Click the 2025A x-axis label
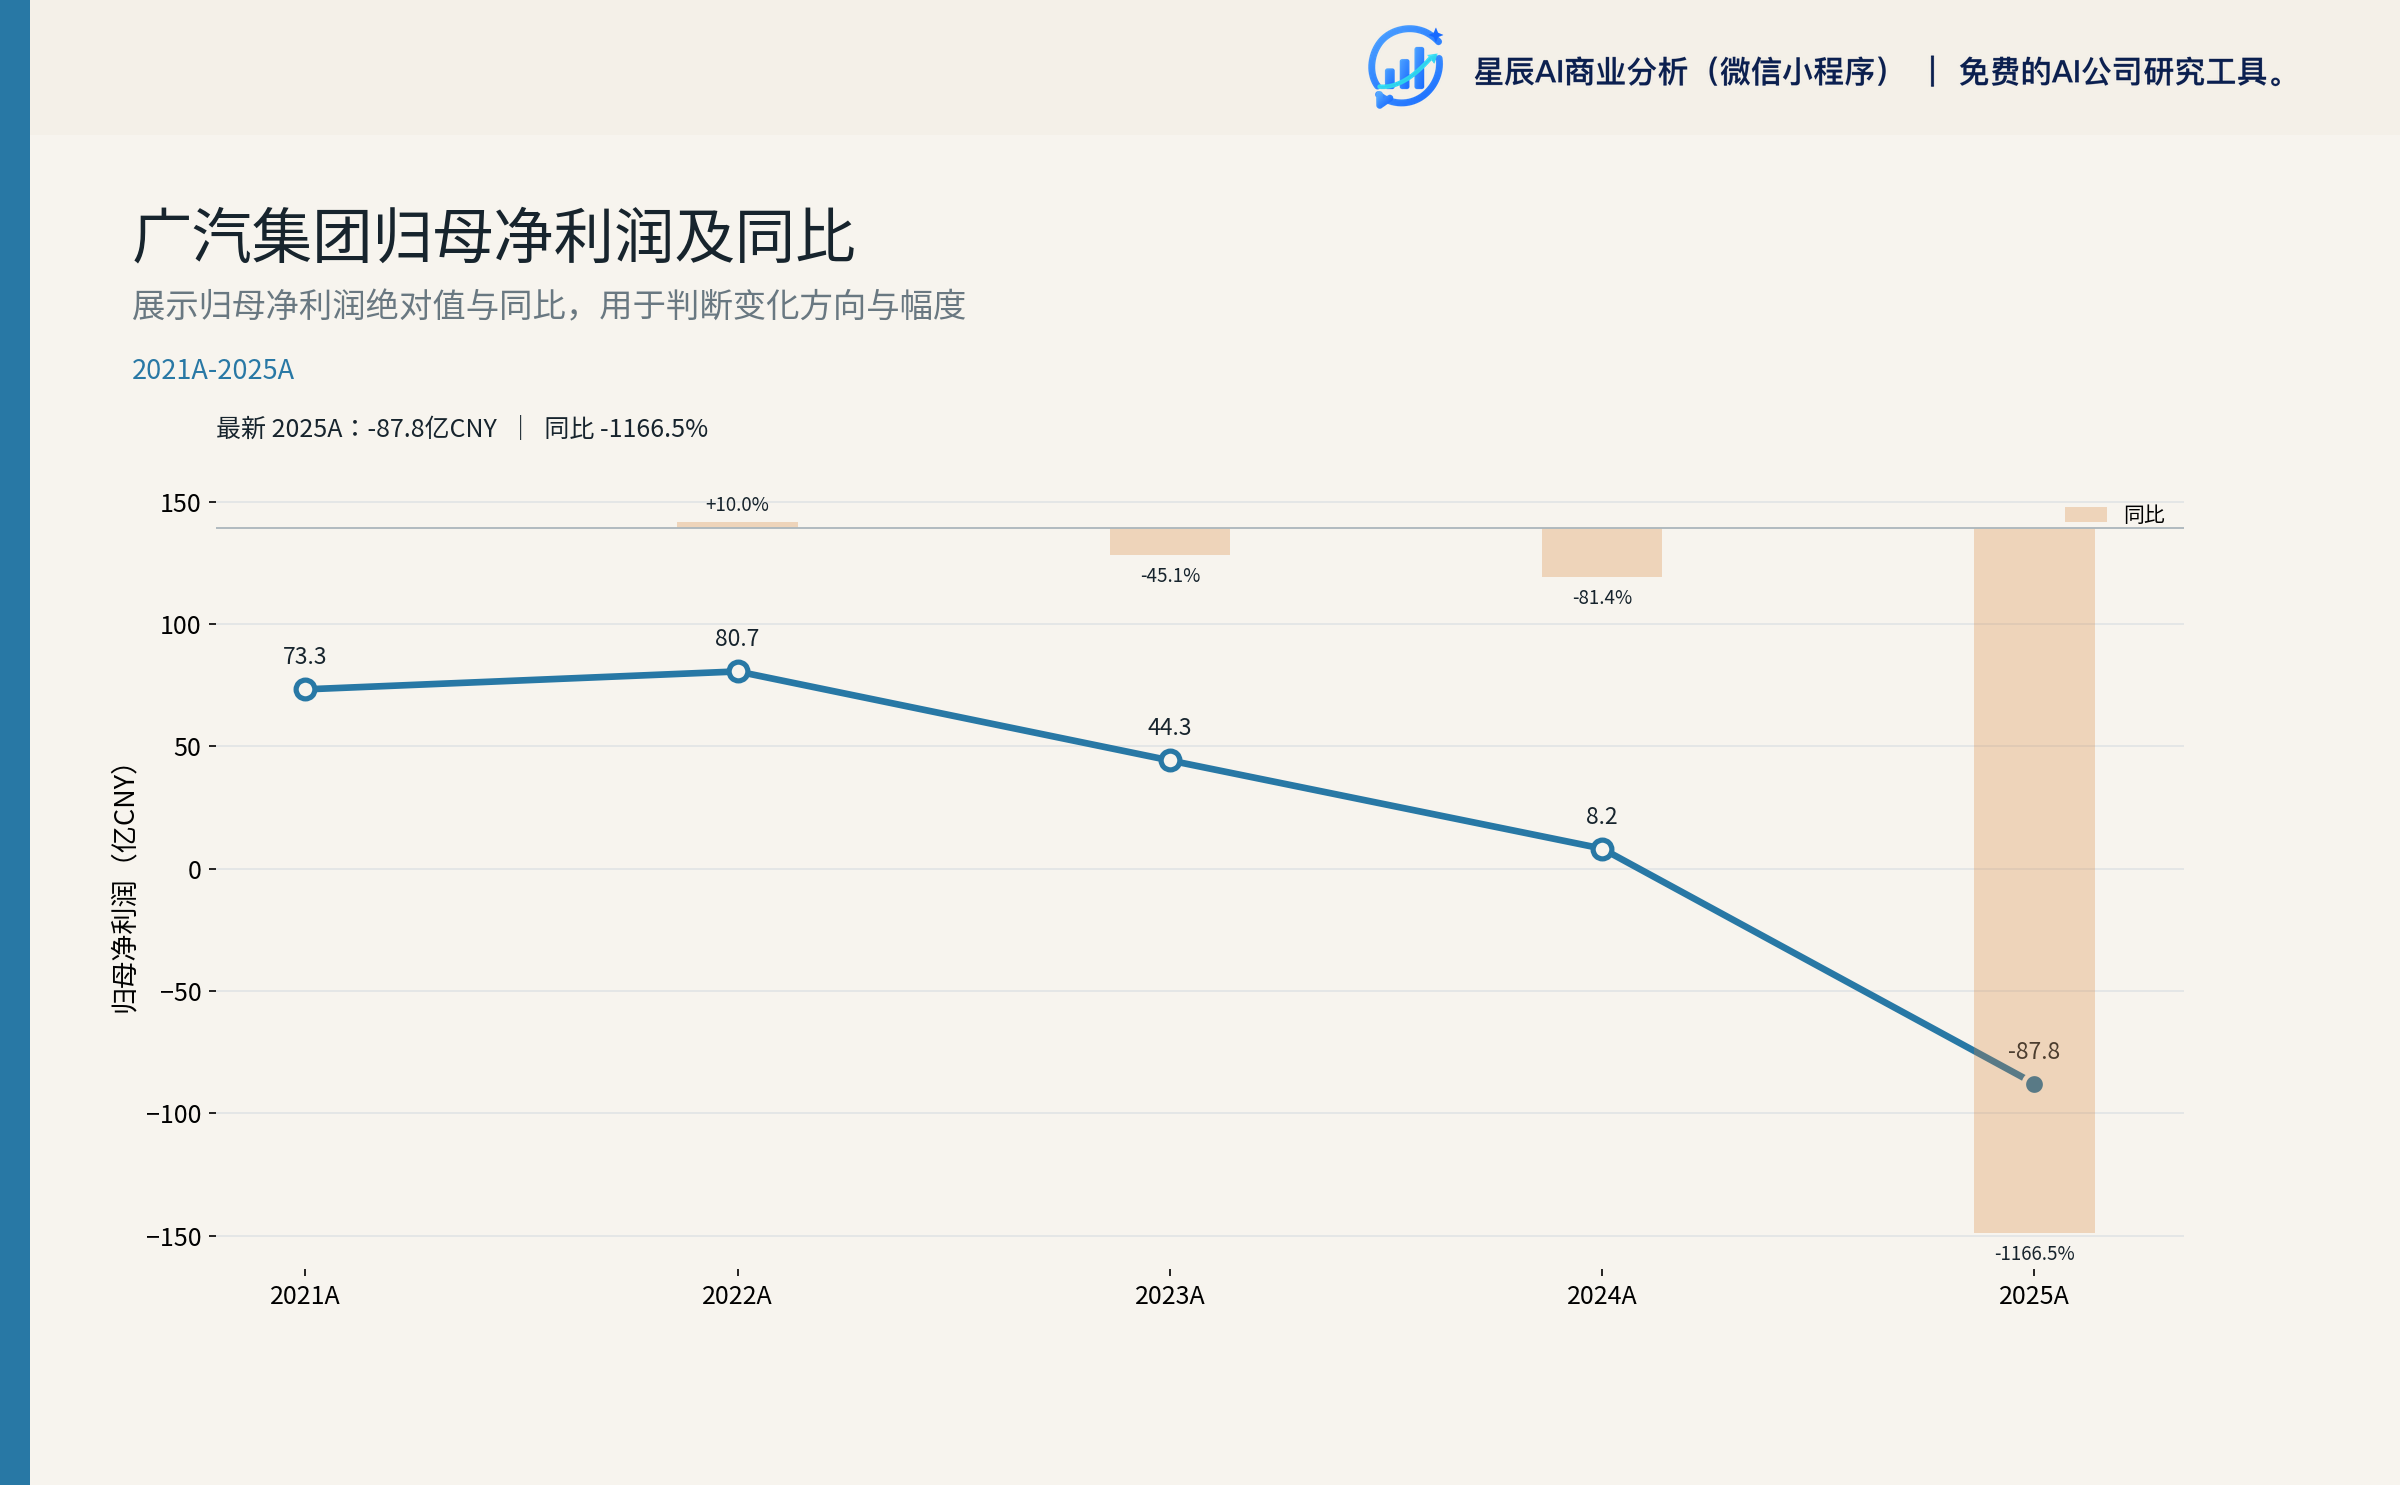The width and height of the screenshot is (2400, 1485). click(2034, 1296)
